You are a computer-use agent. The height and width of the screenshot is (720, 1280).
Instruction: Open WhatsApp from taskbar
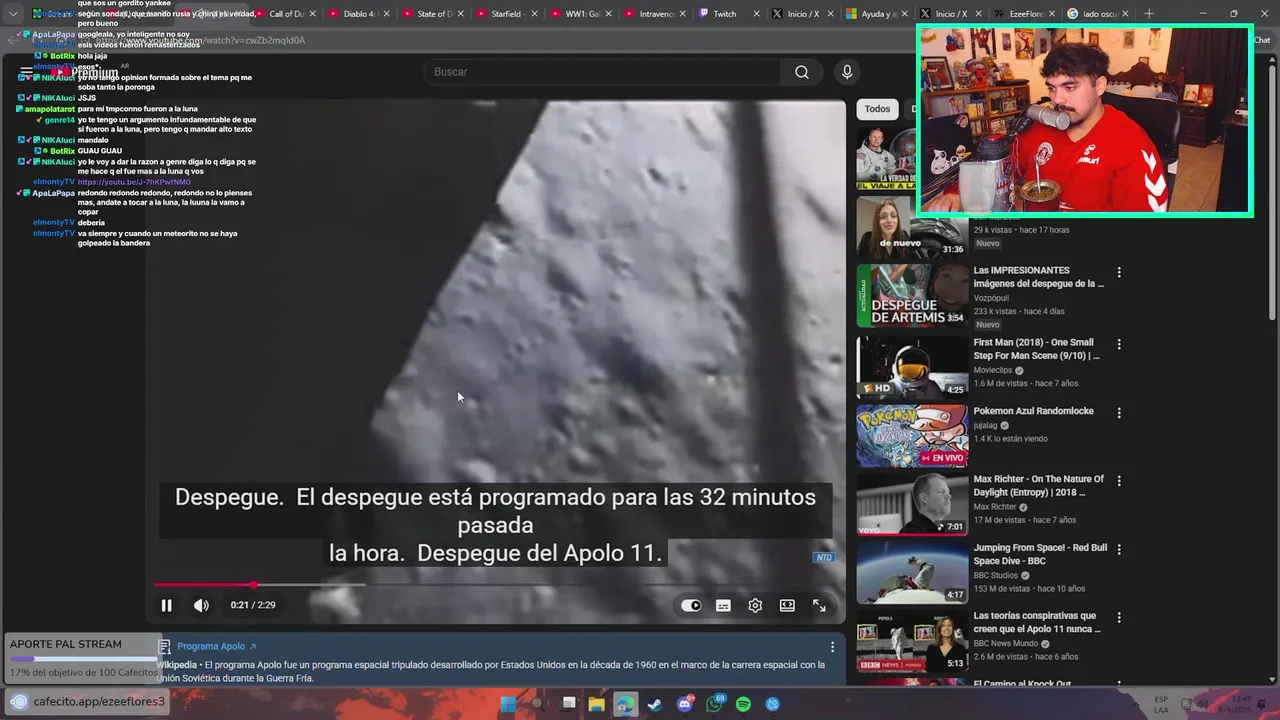coord(714,704)
